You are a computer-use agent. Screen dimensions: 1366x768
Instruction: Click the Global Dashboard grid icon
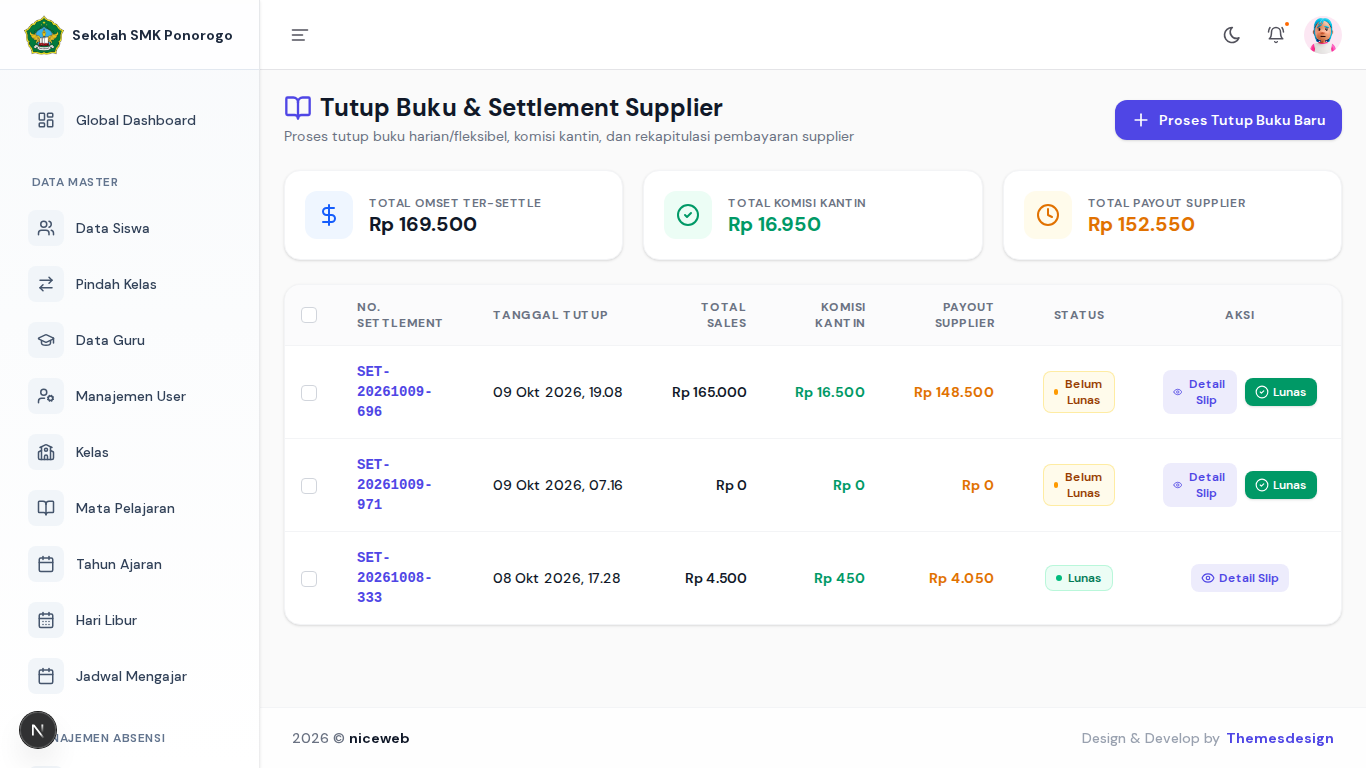click(x=46, y=120)
